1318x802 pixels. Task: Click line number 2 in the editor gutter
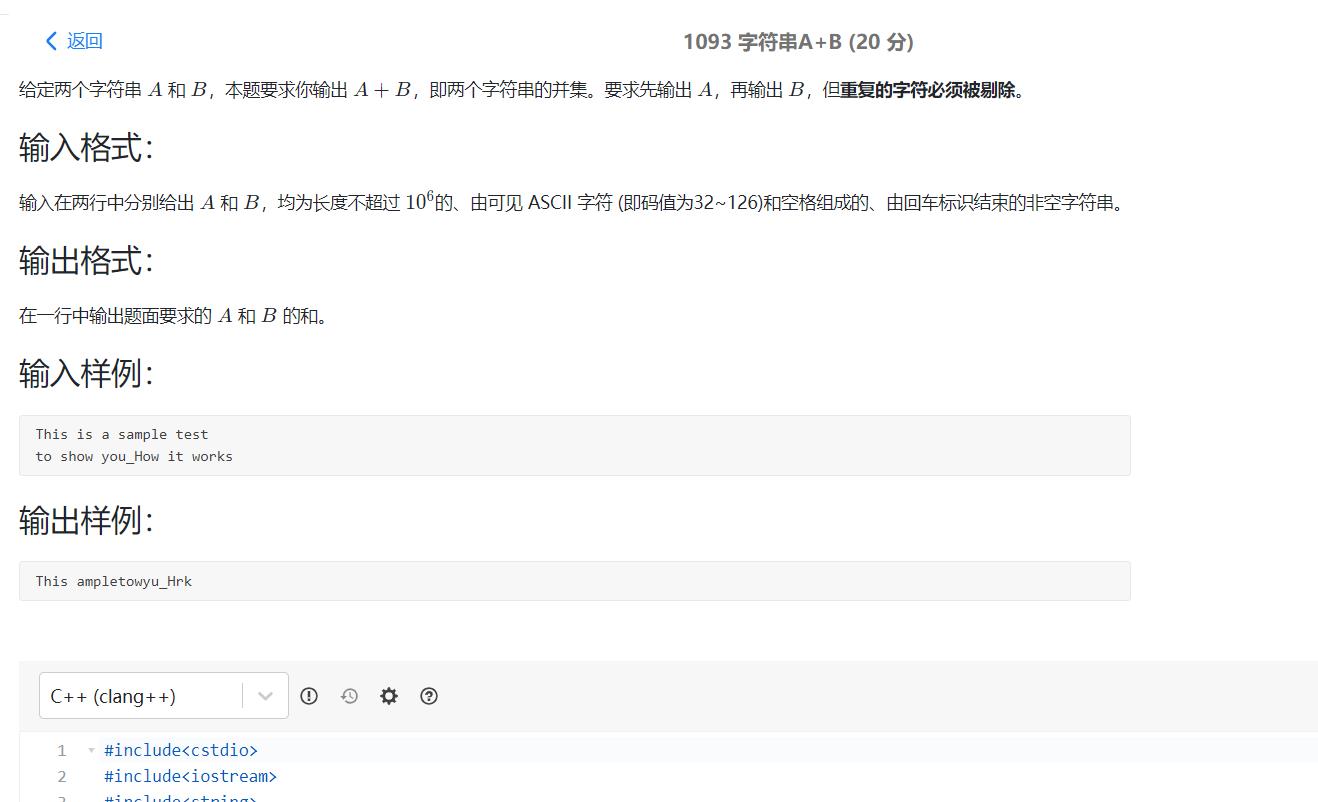pyautogui.click(x=61, y=776)
